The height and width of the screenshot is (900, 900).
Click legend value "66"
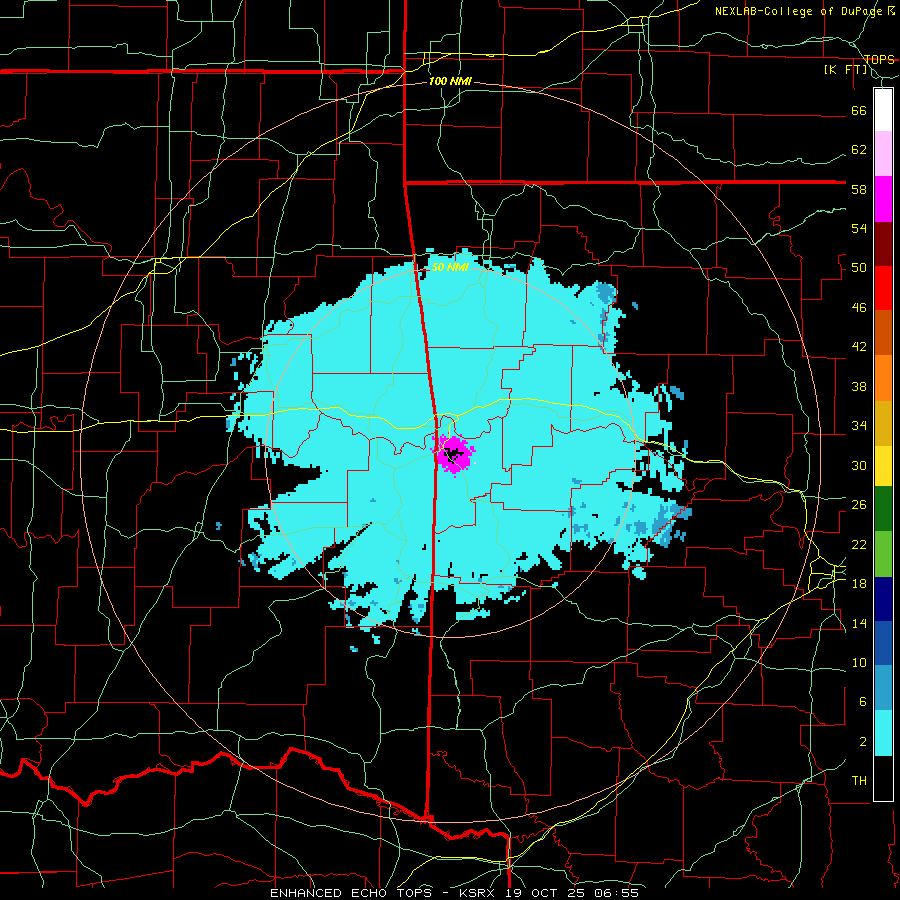click(859, 110)
